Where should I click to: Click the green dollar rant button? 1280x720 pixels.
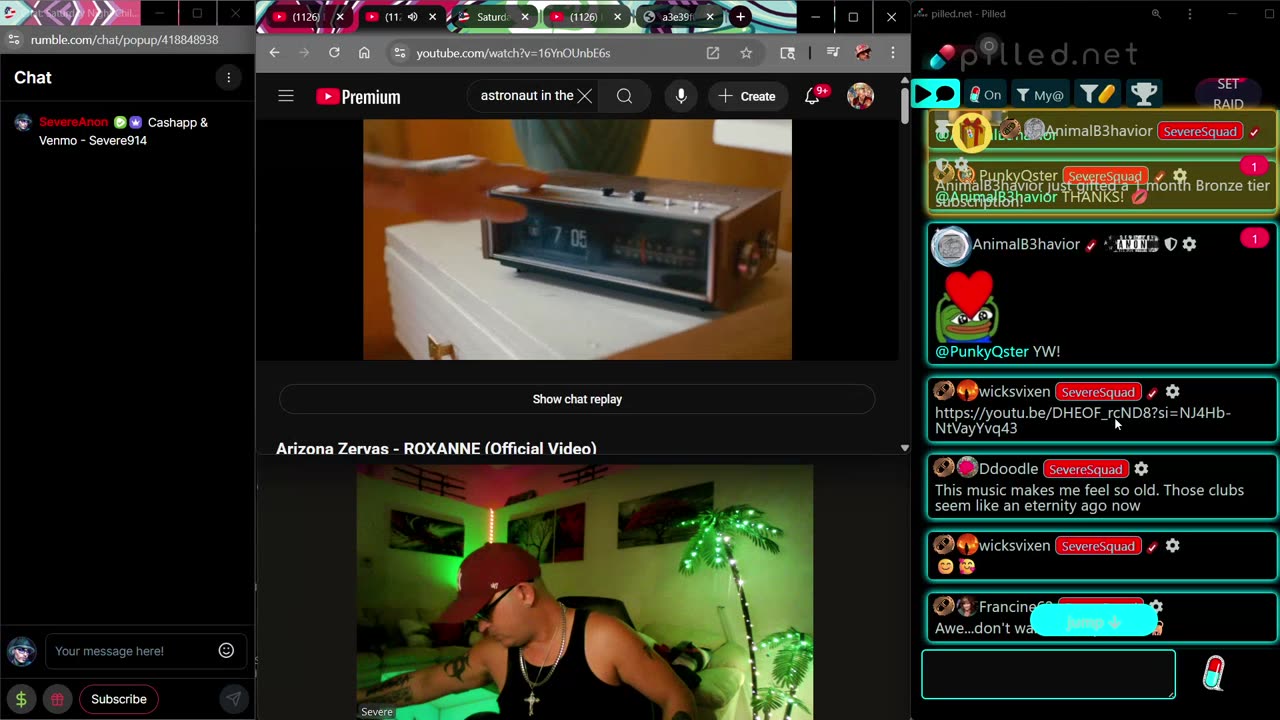click(21, 699)
